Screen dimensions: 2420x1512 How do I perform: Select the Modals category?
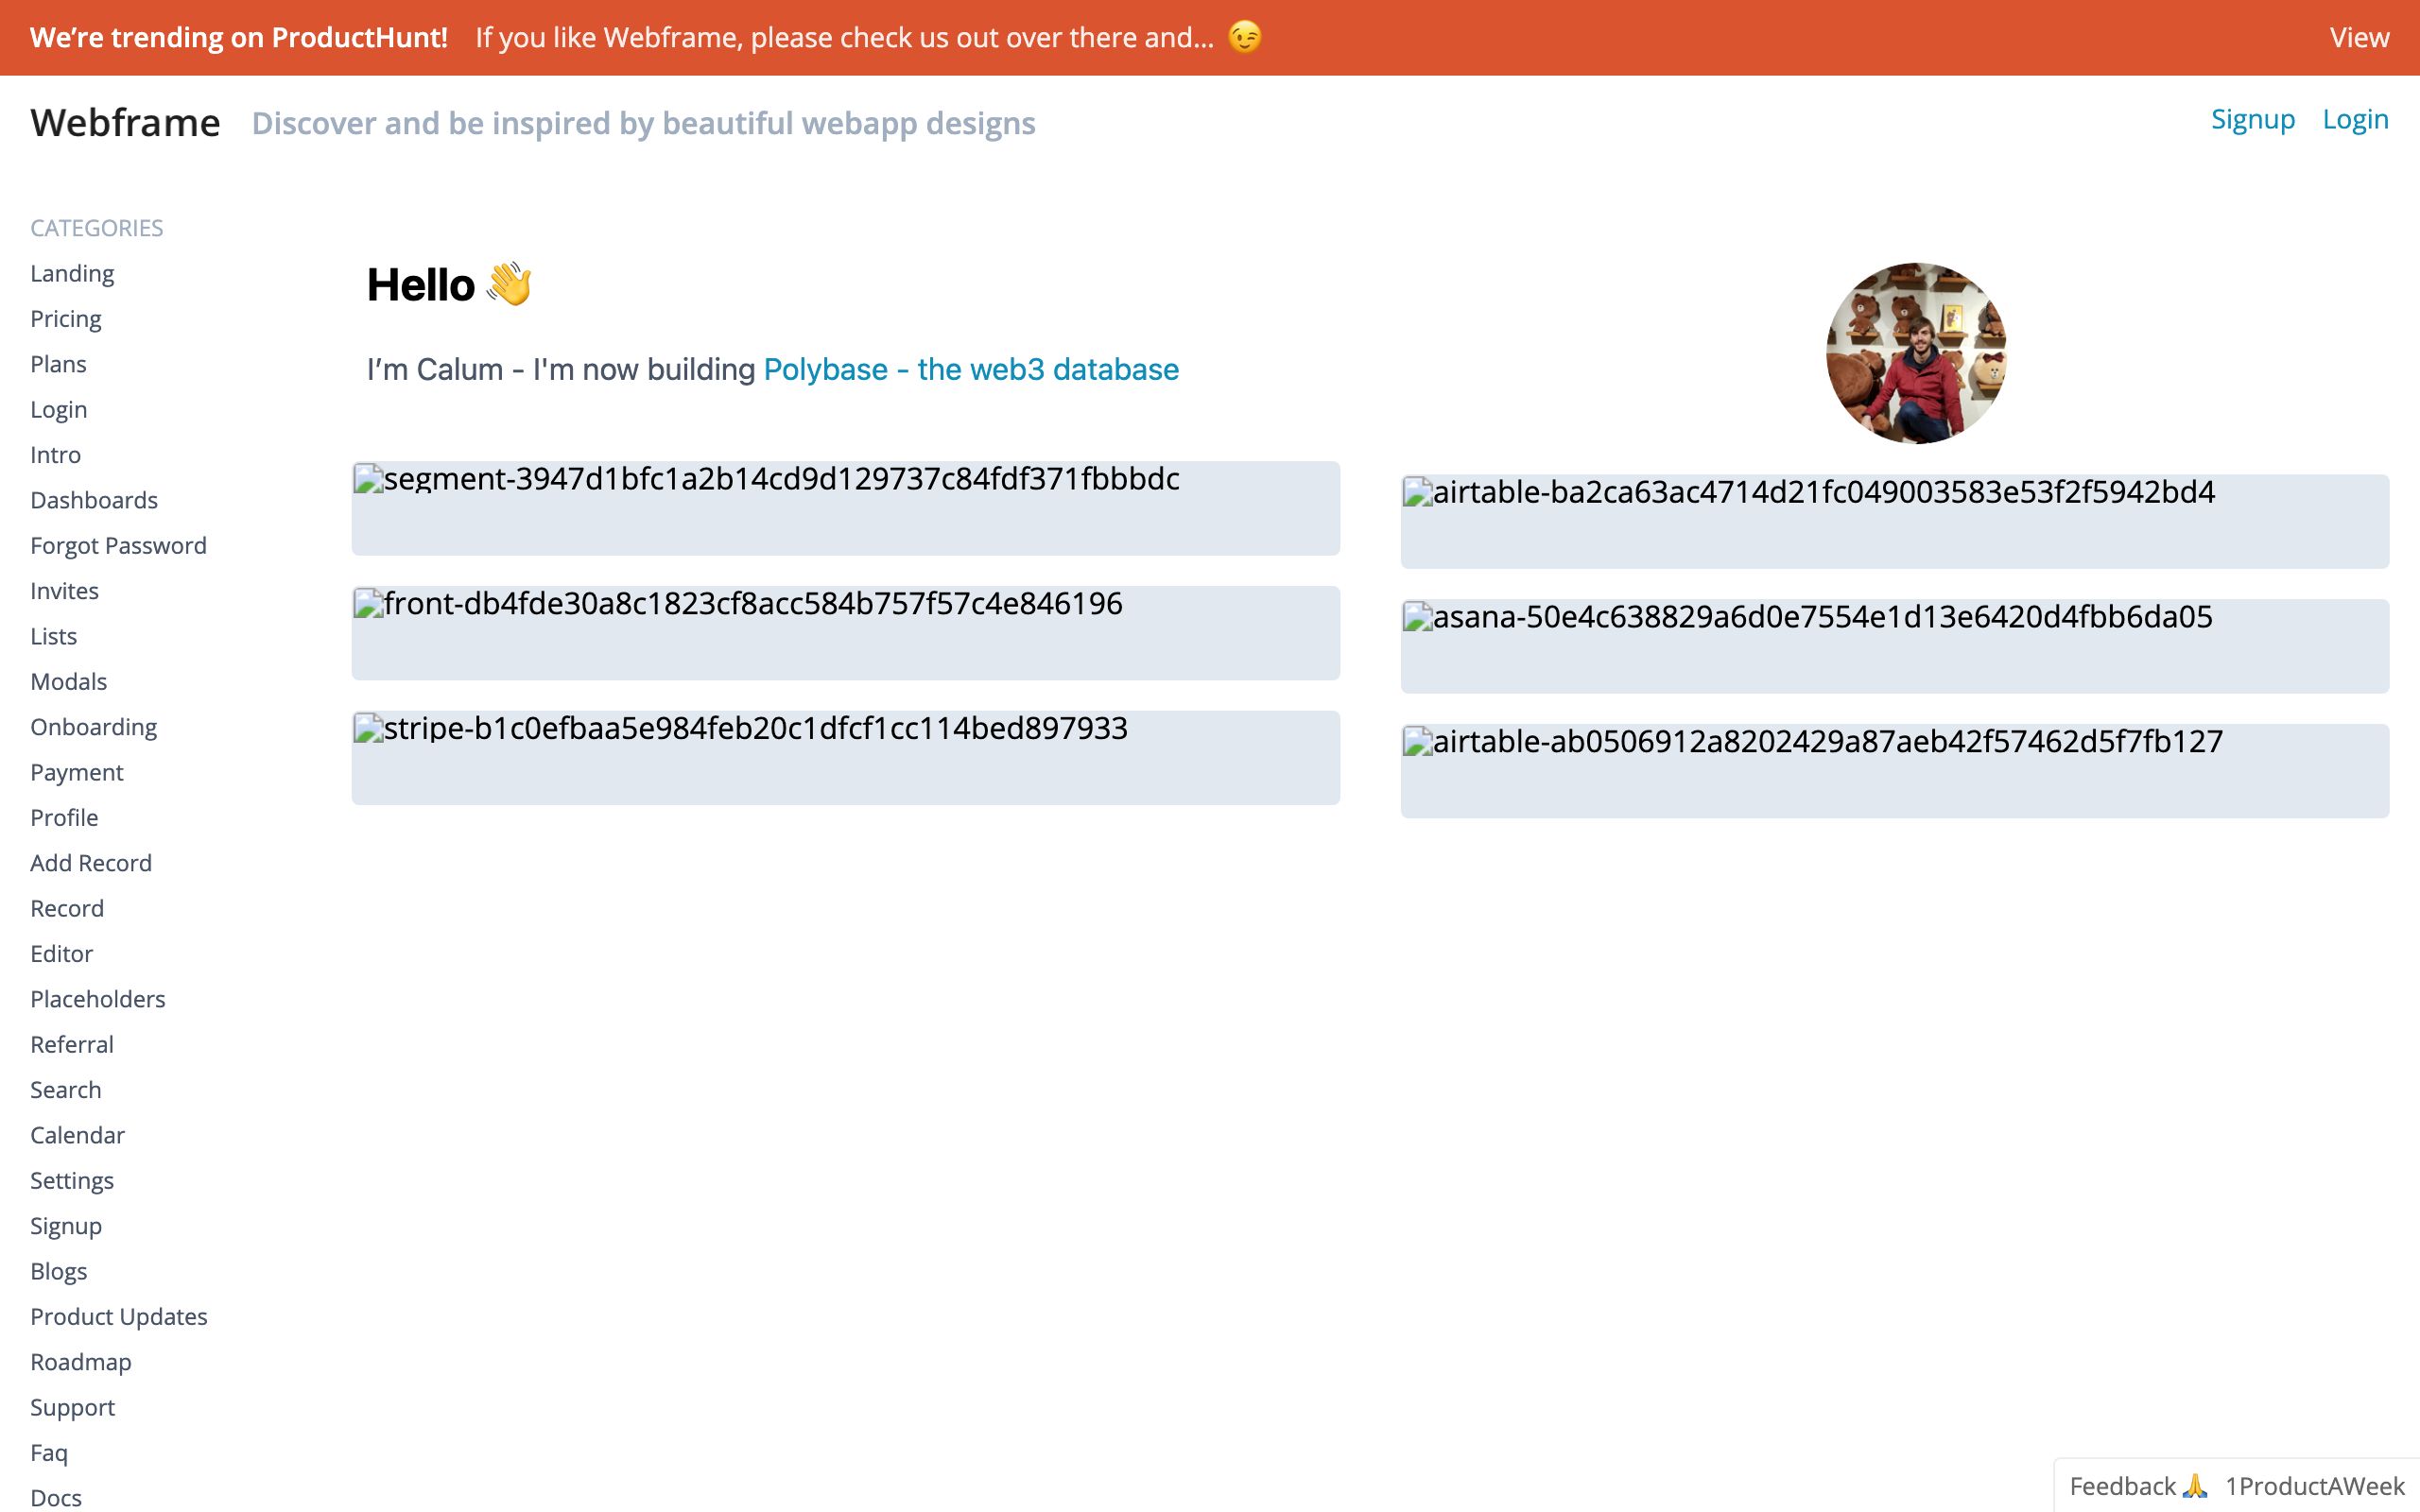tap(68, 681)
